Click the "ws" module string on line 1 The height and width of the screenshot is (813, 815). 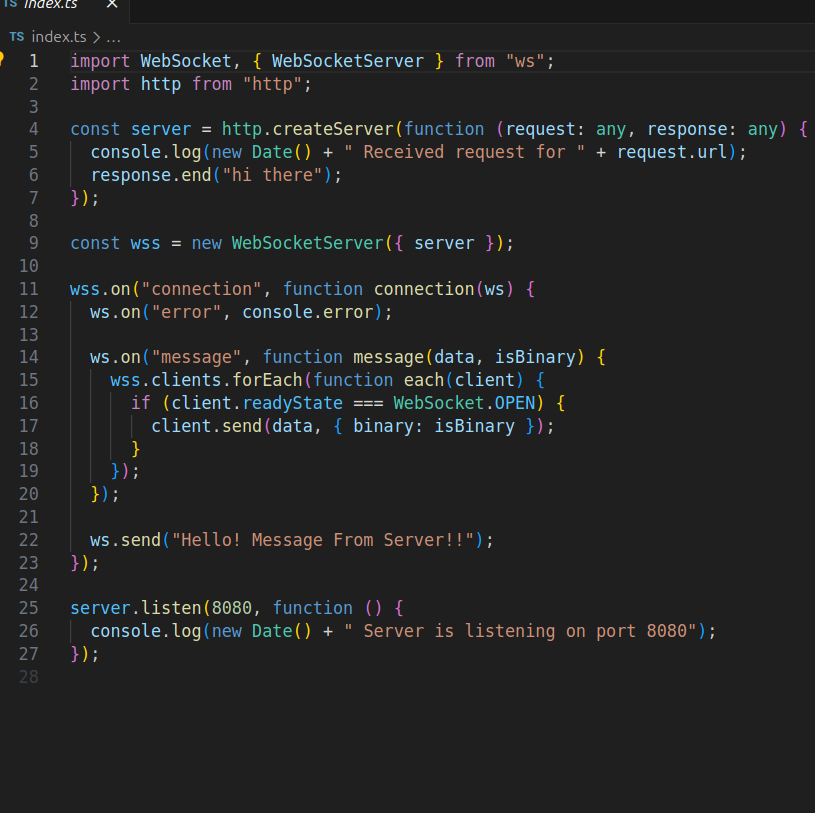(525, 61)
